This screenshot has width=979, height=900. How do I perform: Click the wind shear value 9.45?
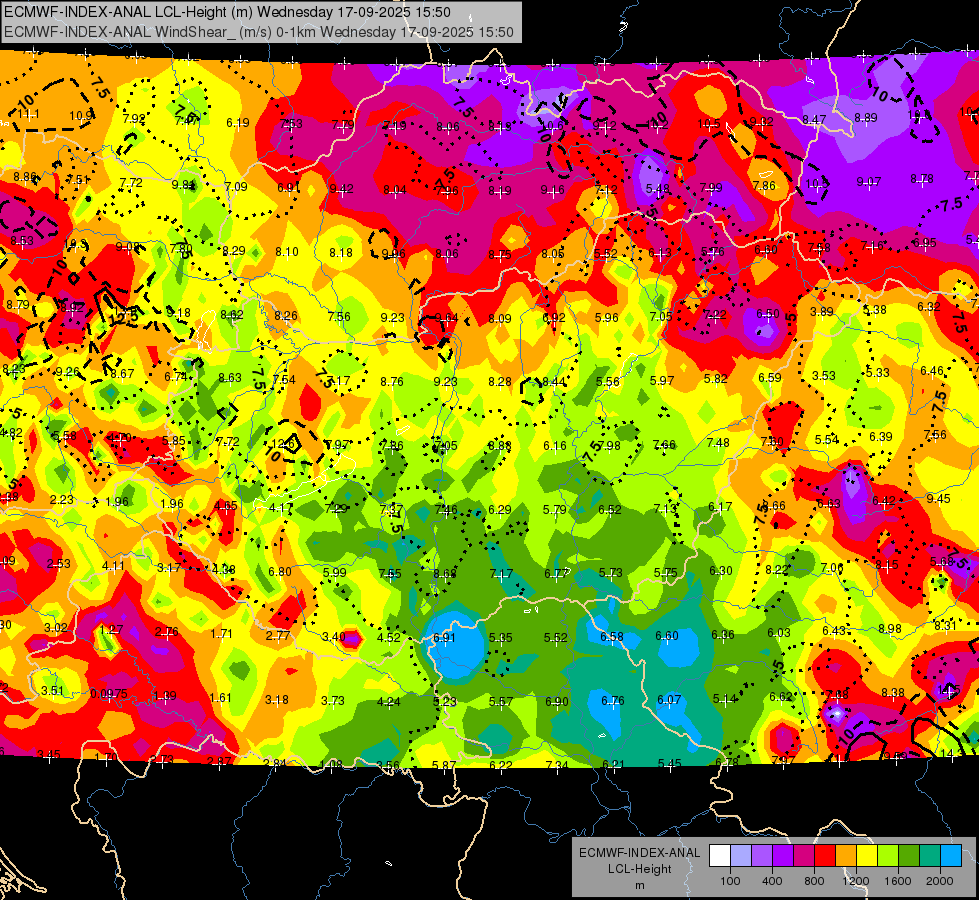(x=938, y=498)
